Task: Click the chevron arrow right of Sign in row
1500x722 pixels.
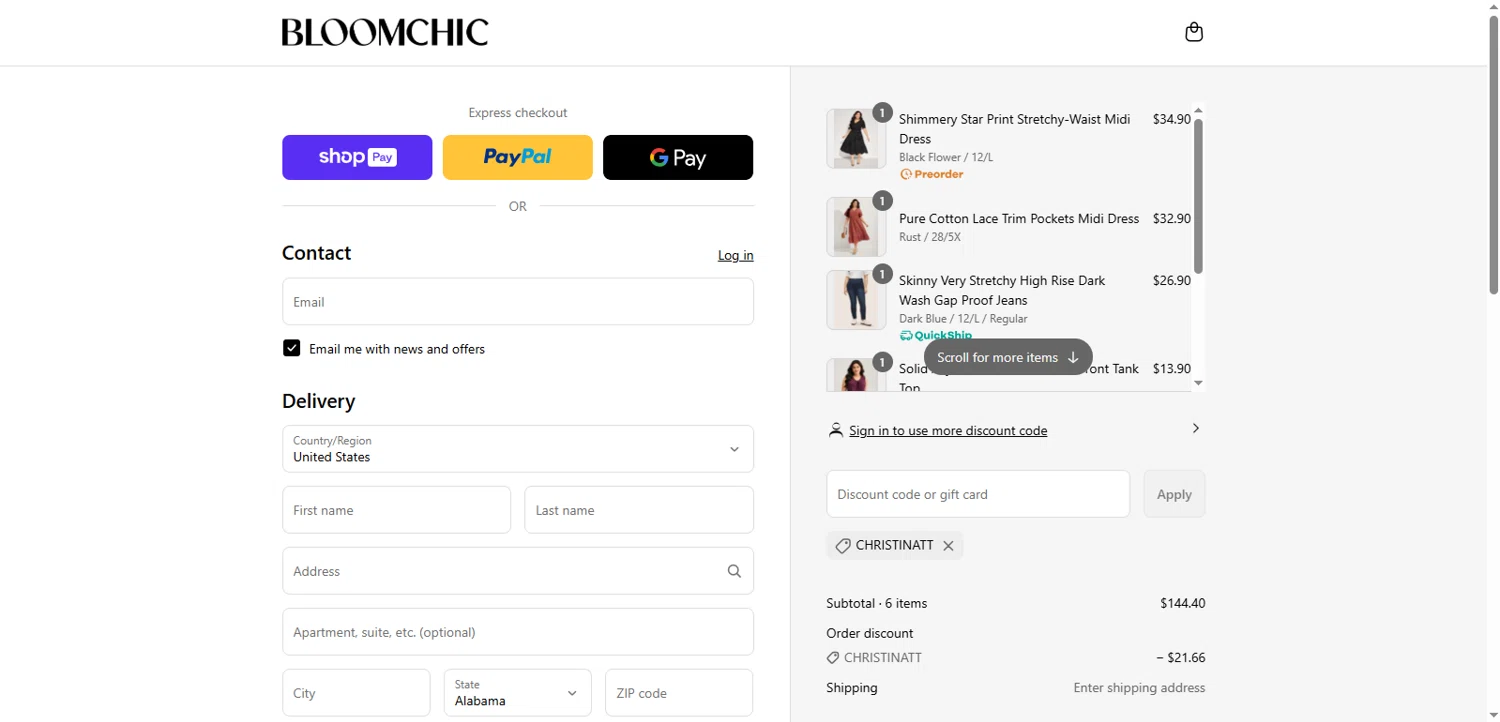Action: point(1195,428)
